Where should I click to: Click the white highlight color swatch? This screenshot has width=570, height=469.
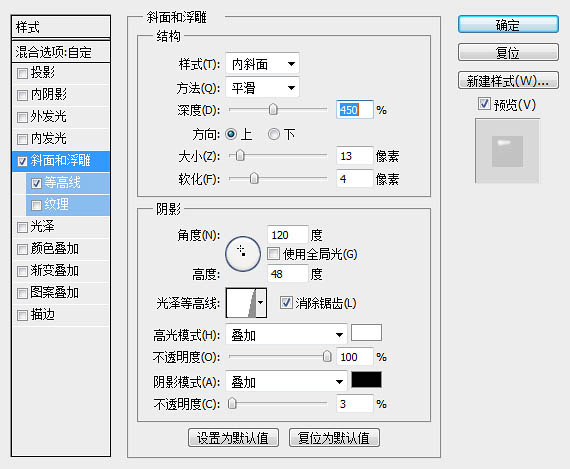click(366, 333)
